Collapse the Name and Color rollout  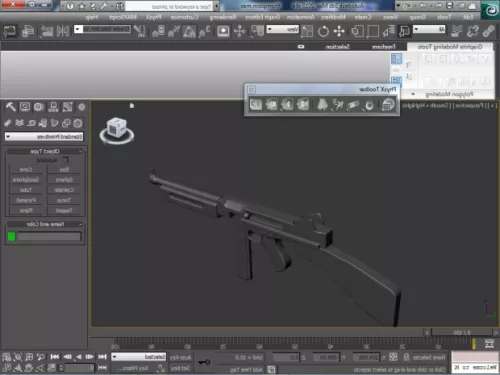pyautogui.click(x=45, y=224)
